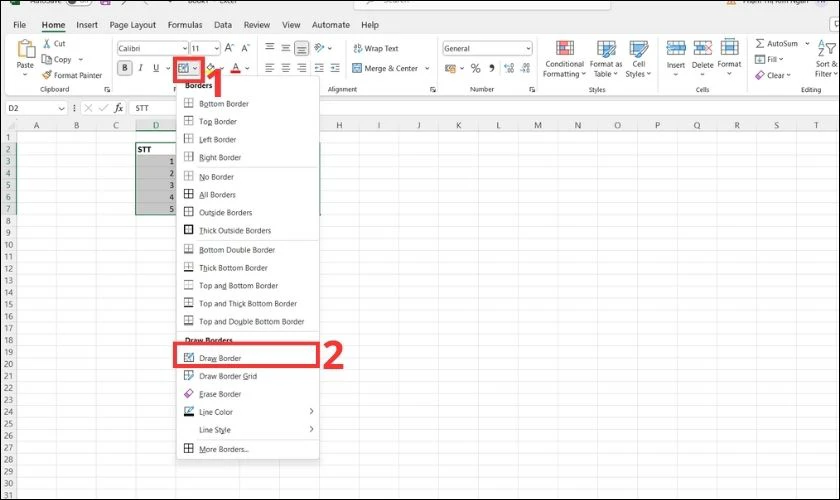Toggle Italic formatting

(x=140, y=68)
